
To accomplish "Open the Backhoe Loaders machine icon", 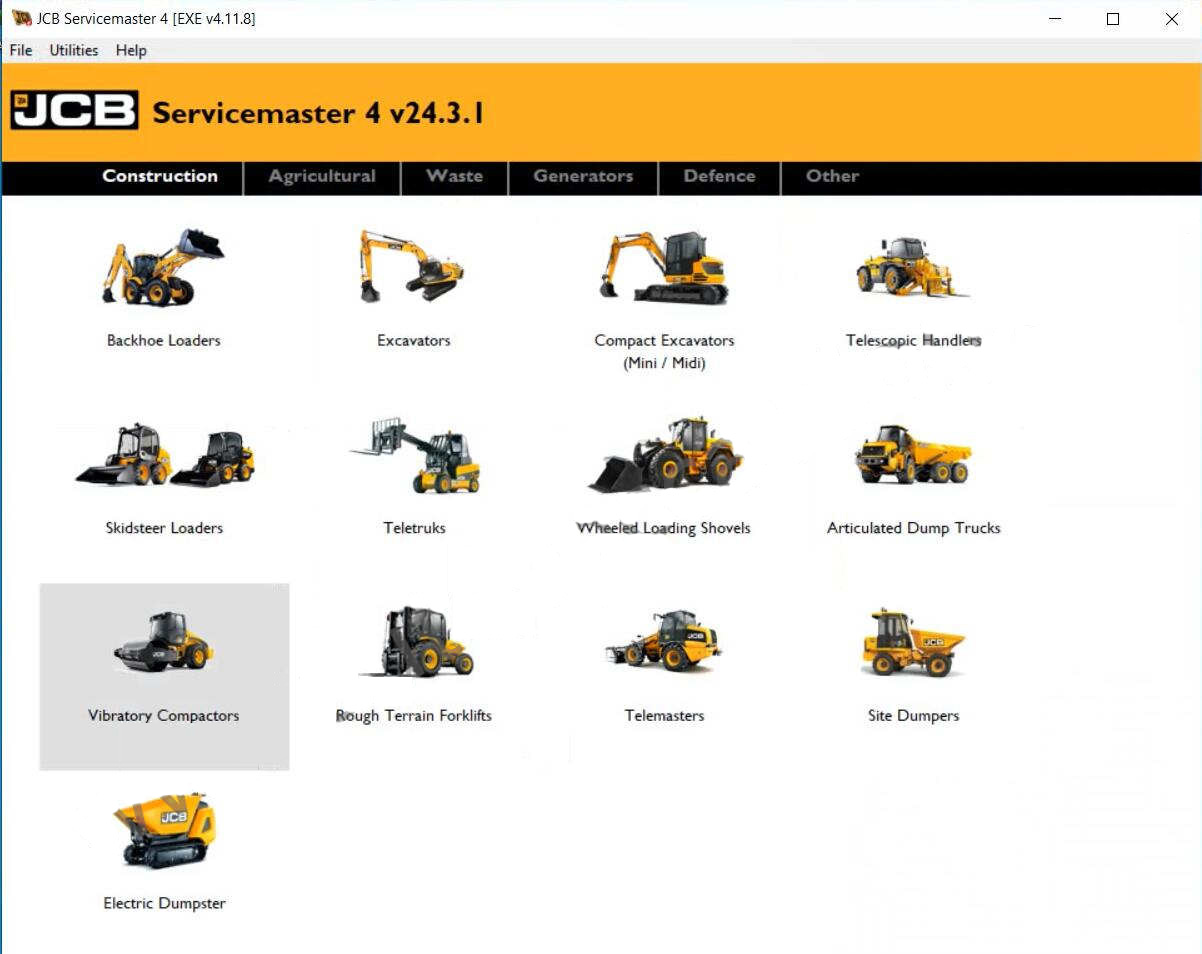I will tap(164, 267).
